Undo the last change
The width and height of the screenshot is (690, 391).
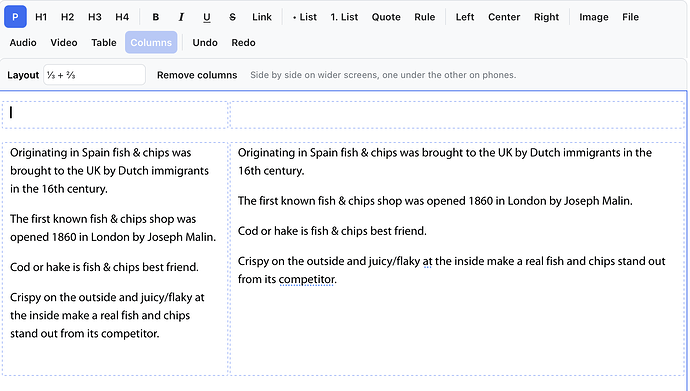click(x=205, y=42)
